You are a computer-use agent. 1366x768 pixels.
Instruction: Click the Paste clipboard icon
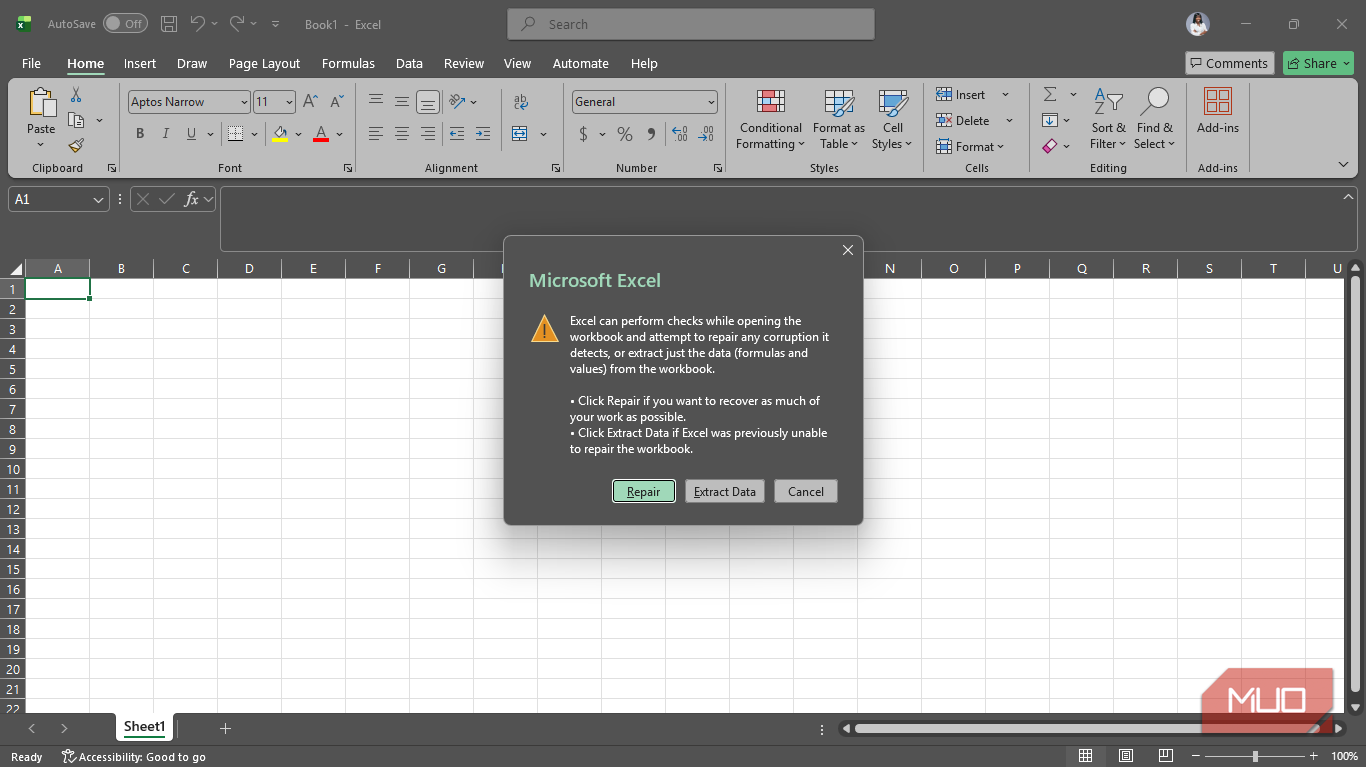point(42,102)
